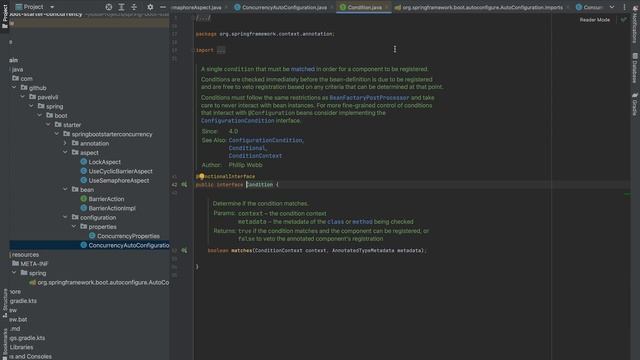Collapse the starter package folder
The height and width of the screenshot is (360, 640).
[49, 125]
